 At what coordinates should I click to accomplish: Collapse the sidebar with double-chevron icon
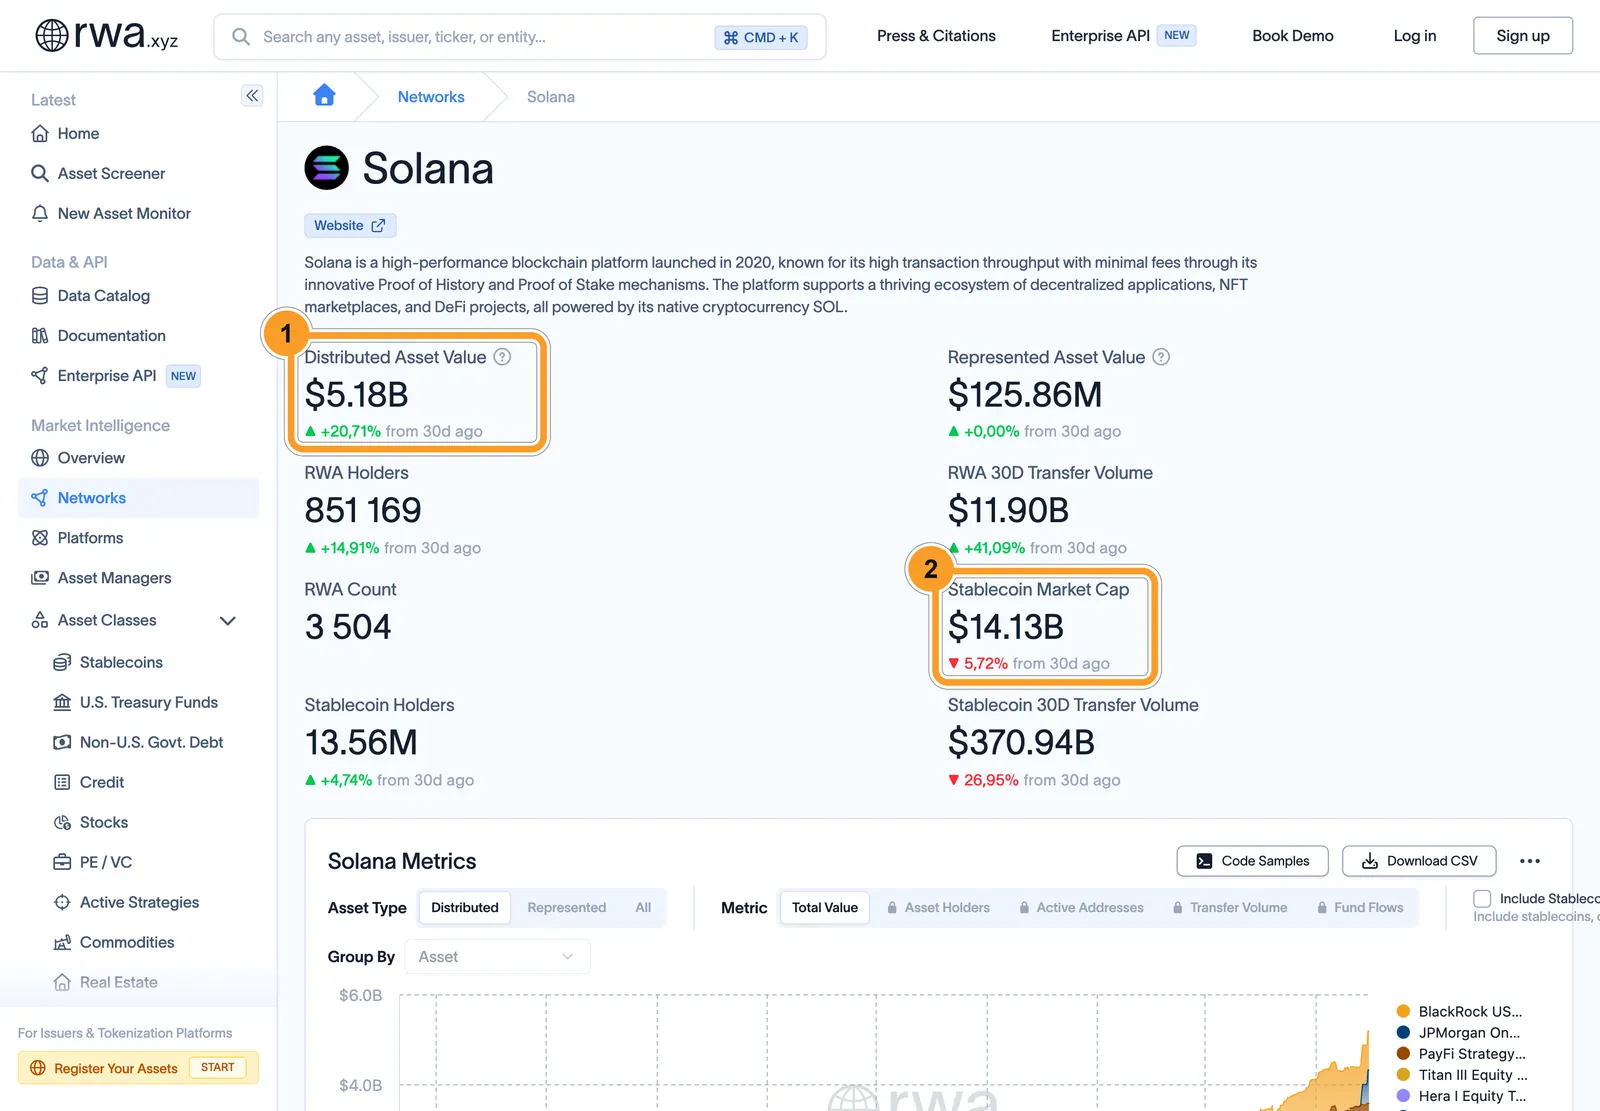(252, 96)
